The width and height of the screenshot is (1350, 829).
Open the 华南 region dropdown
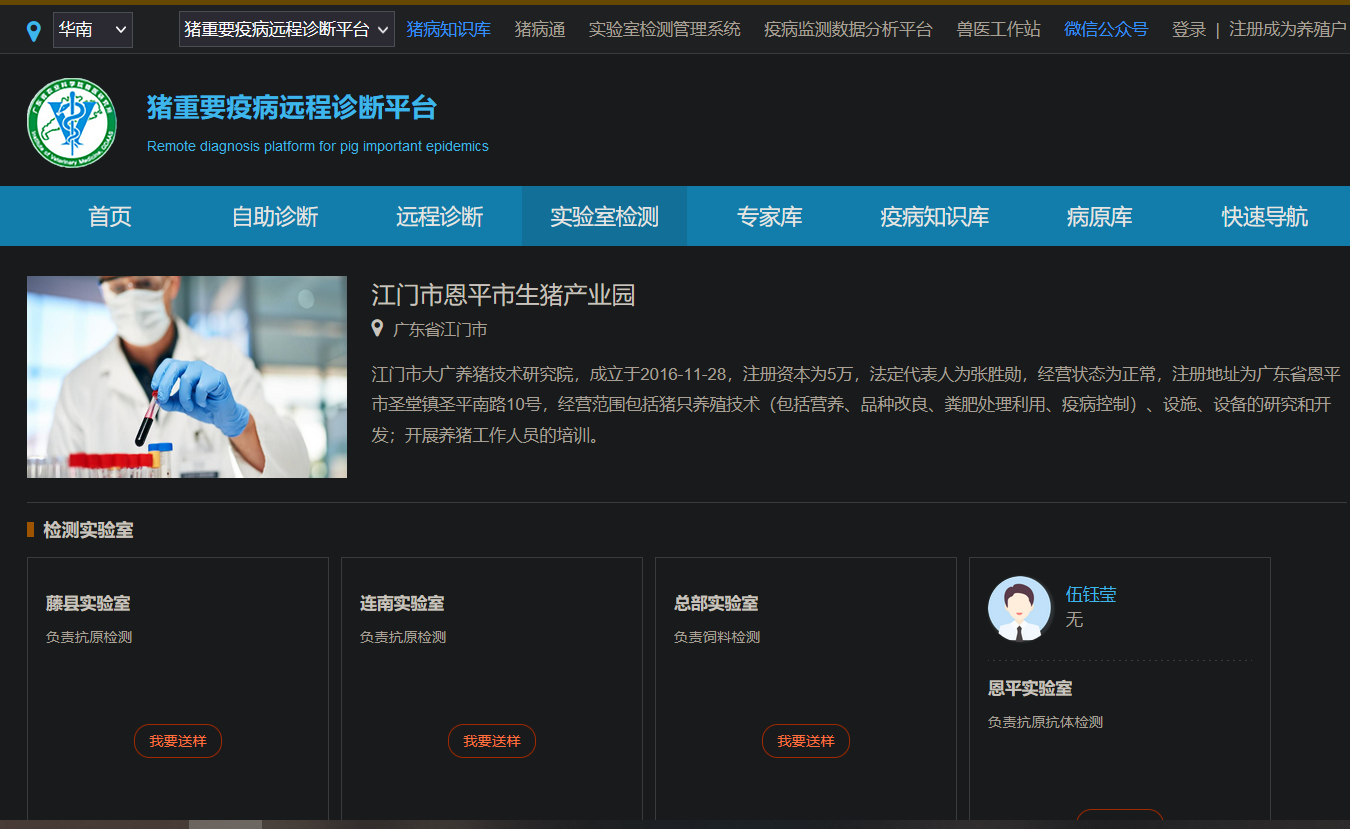coord(92,30)
